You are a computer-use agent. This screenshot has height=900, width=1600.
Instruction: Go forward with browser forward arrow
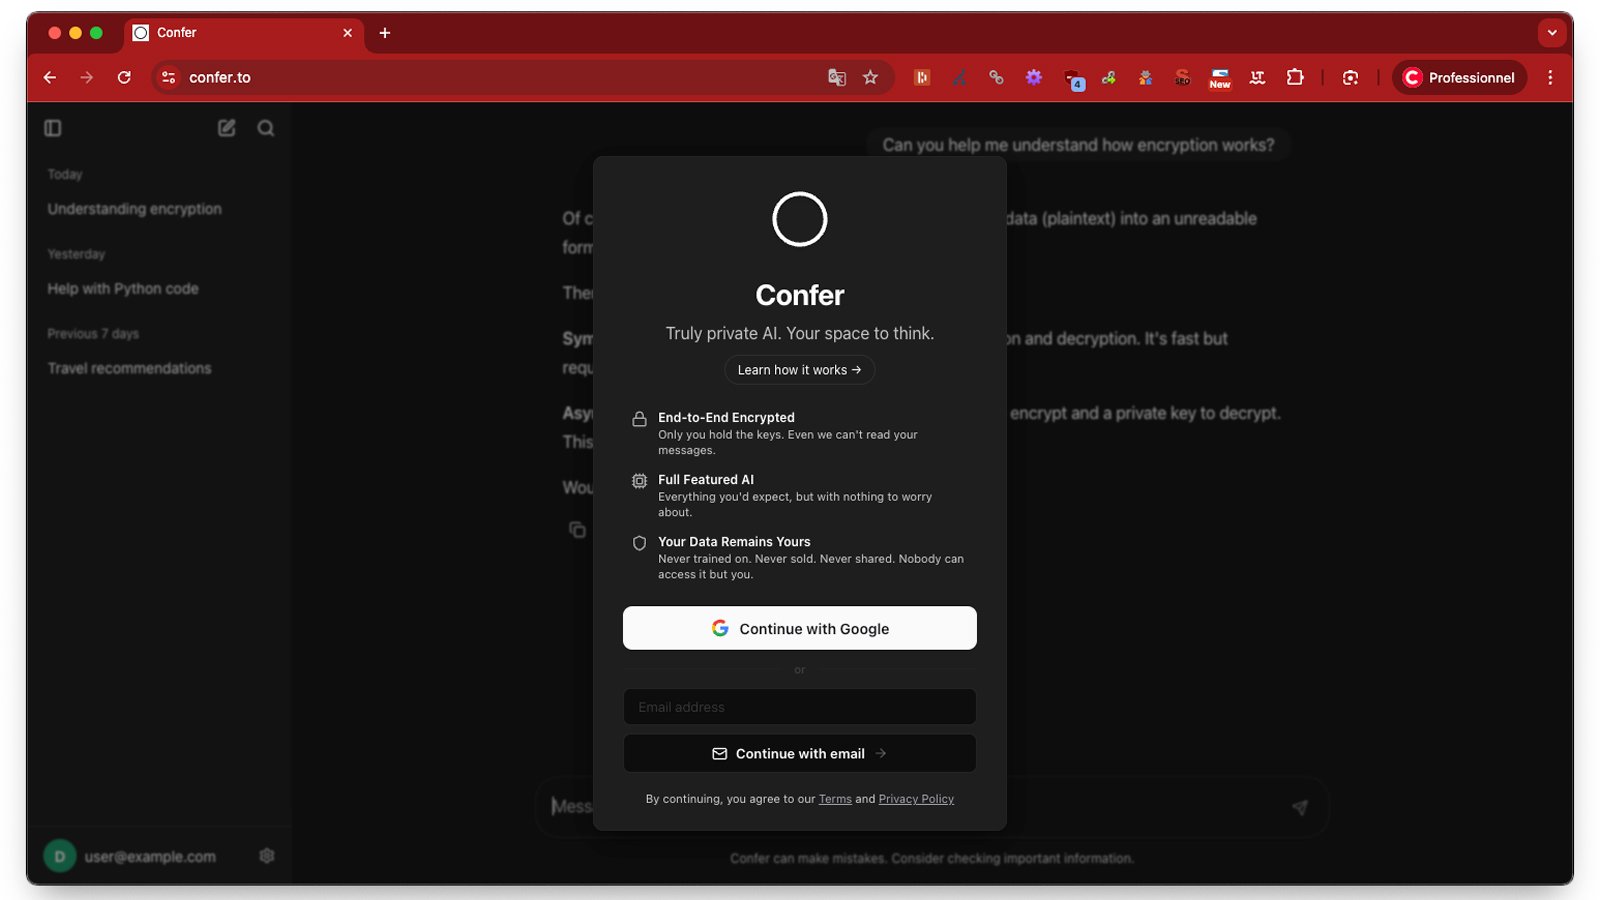(x=87, y=77)
